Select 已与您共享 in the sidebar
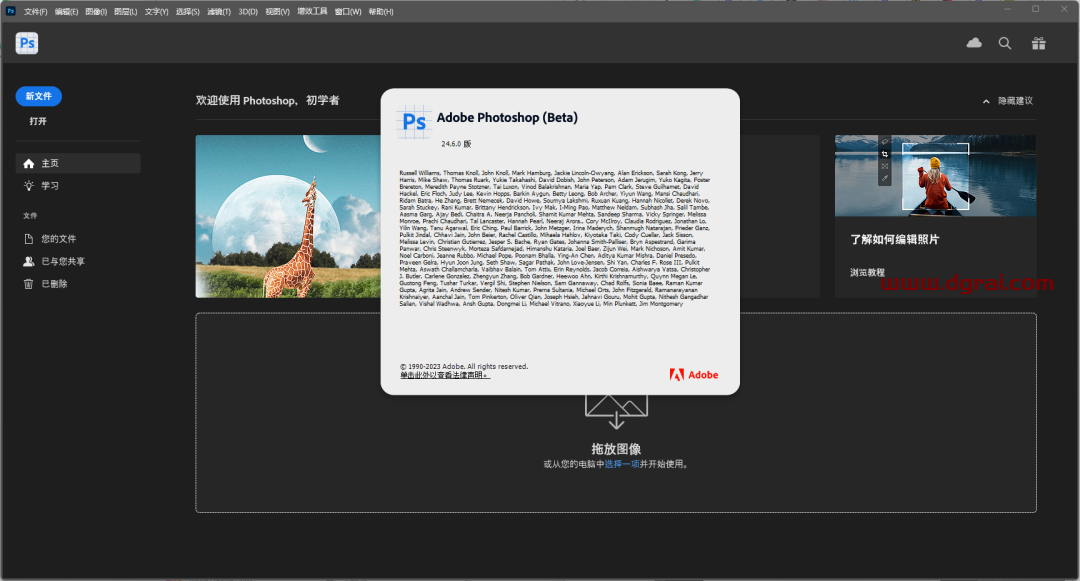1080x581 pixels. [62, 261]
